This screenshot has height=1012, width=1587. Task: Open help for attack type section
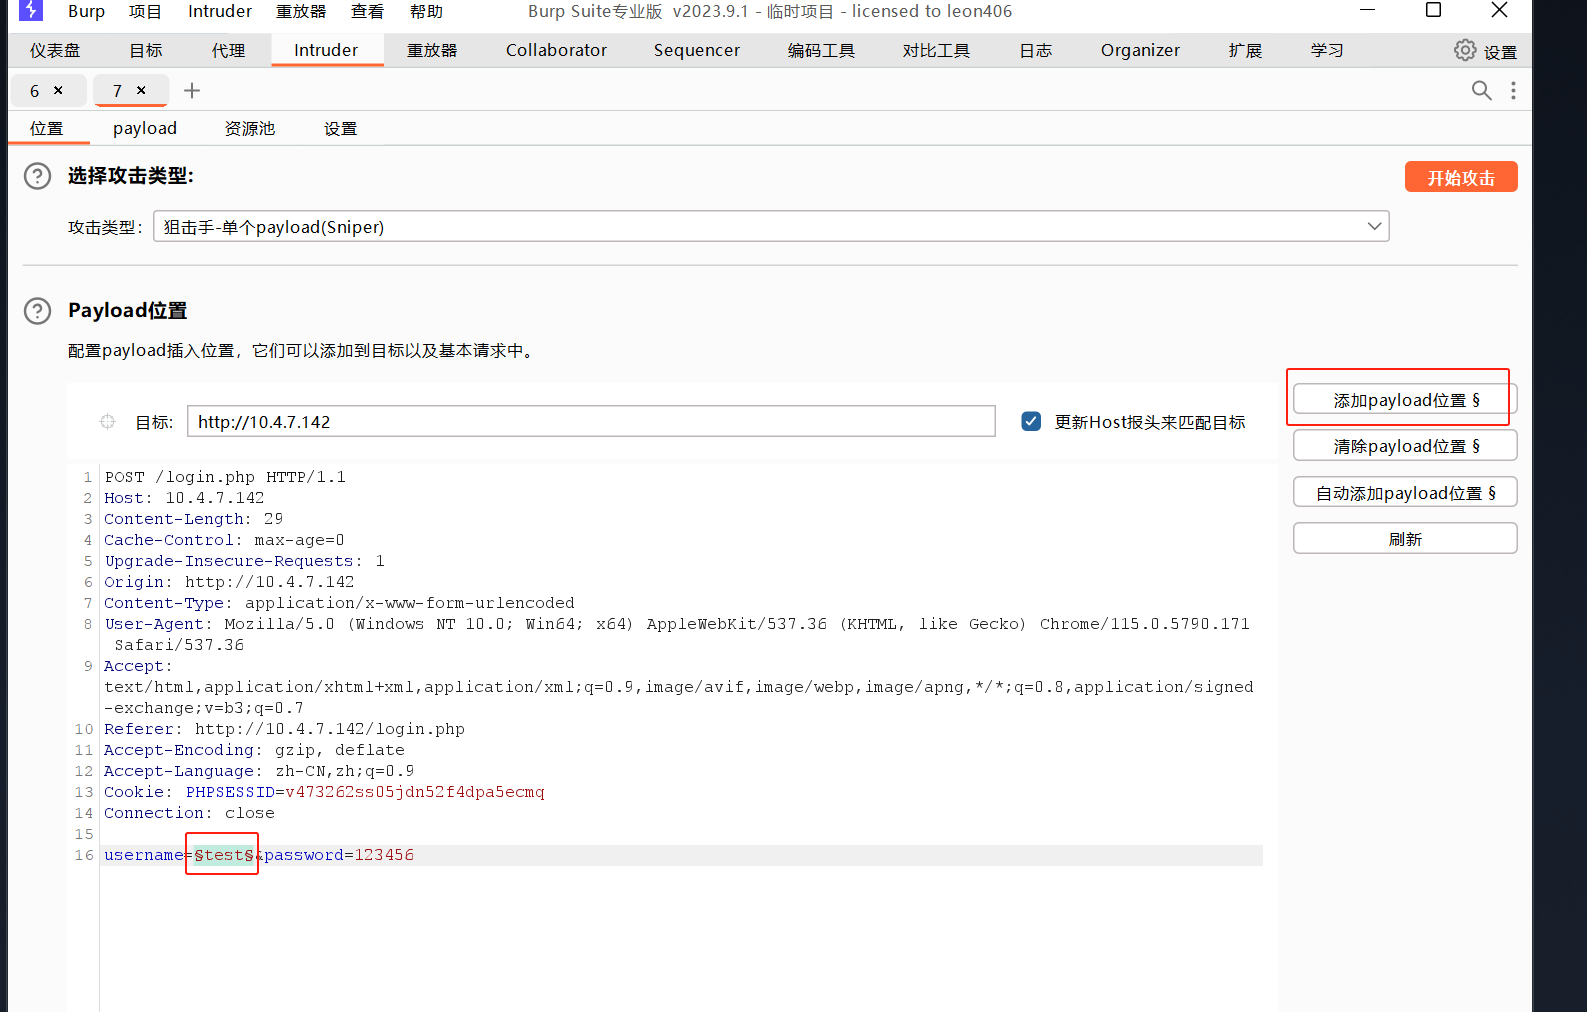click(x=37, y=176)
